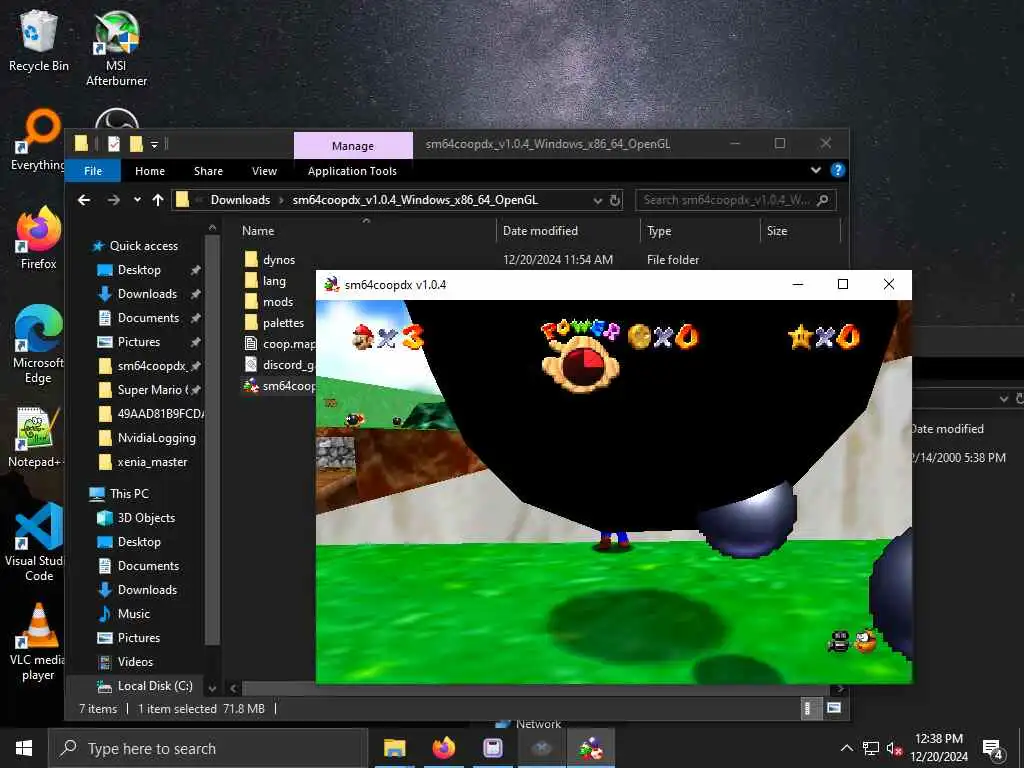Click the Back arrow in File Explorer
The image size is (1024, 768).
84,200
